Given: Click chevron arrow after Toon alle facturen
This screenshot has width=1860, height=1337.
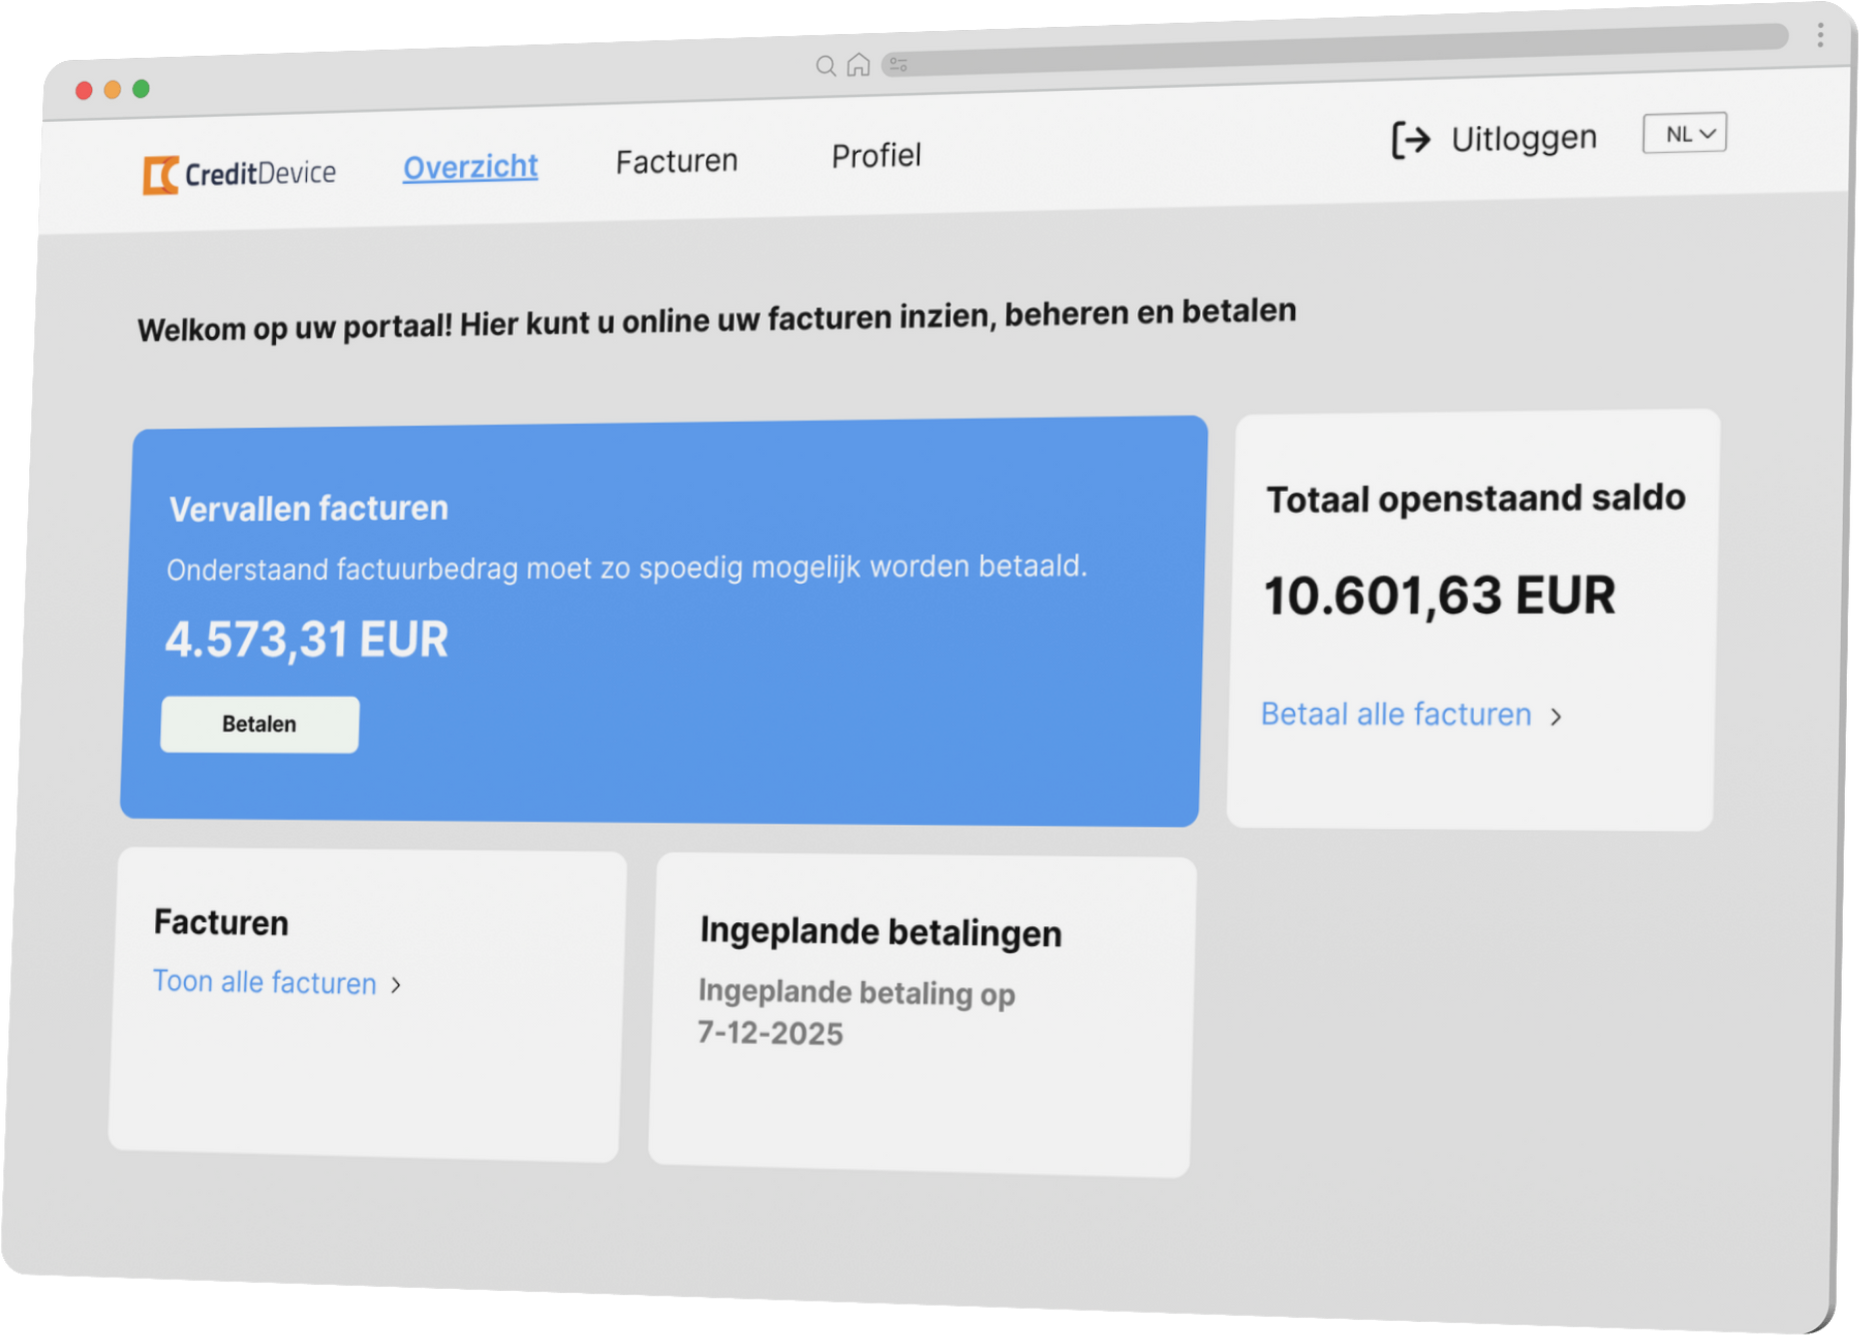Looking at the screenshot, I should pyautogui.click(x=396, y=985).
